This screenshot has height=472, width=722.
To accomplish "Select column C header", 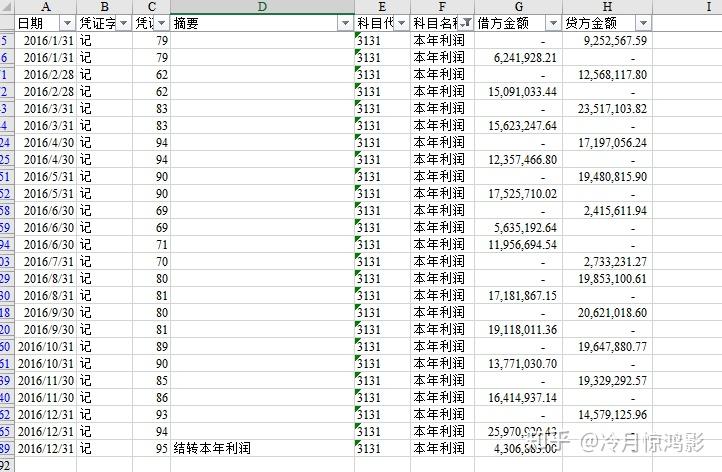I will pos(151,7).
